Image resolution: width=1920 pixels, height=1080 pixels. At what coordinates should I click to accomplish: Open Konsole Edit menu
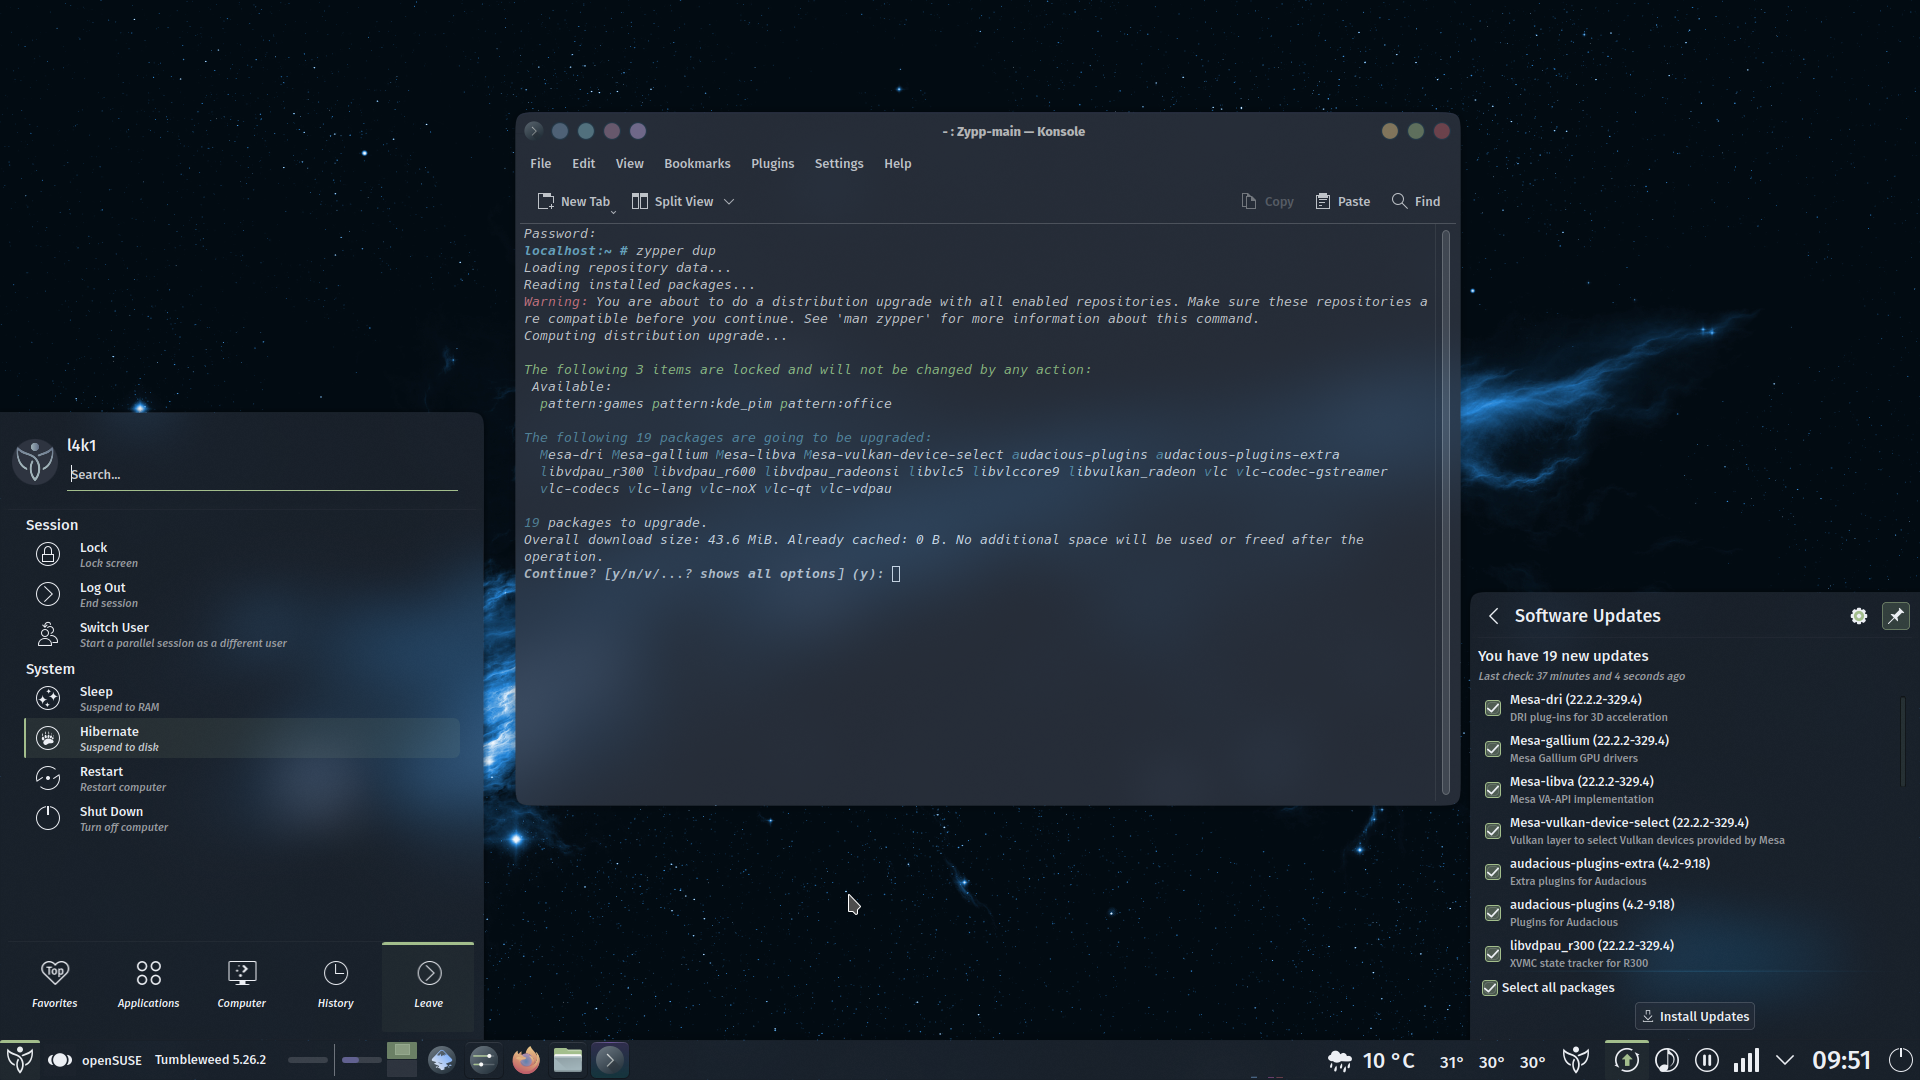tap(583, 163)
